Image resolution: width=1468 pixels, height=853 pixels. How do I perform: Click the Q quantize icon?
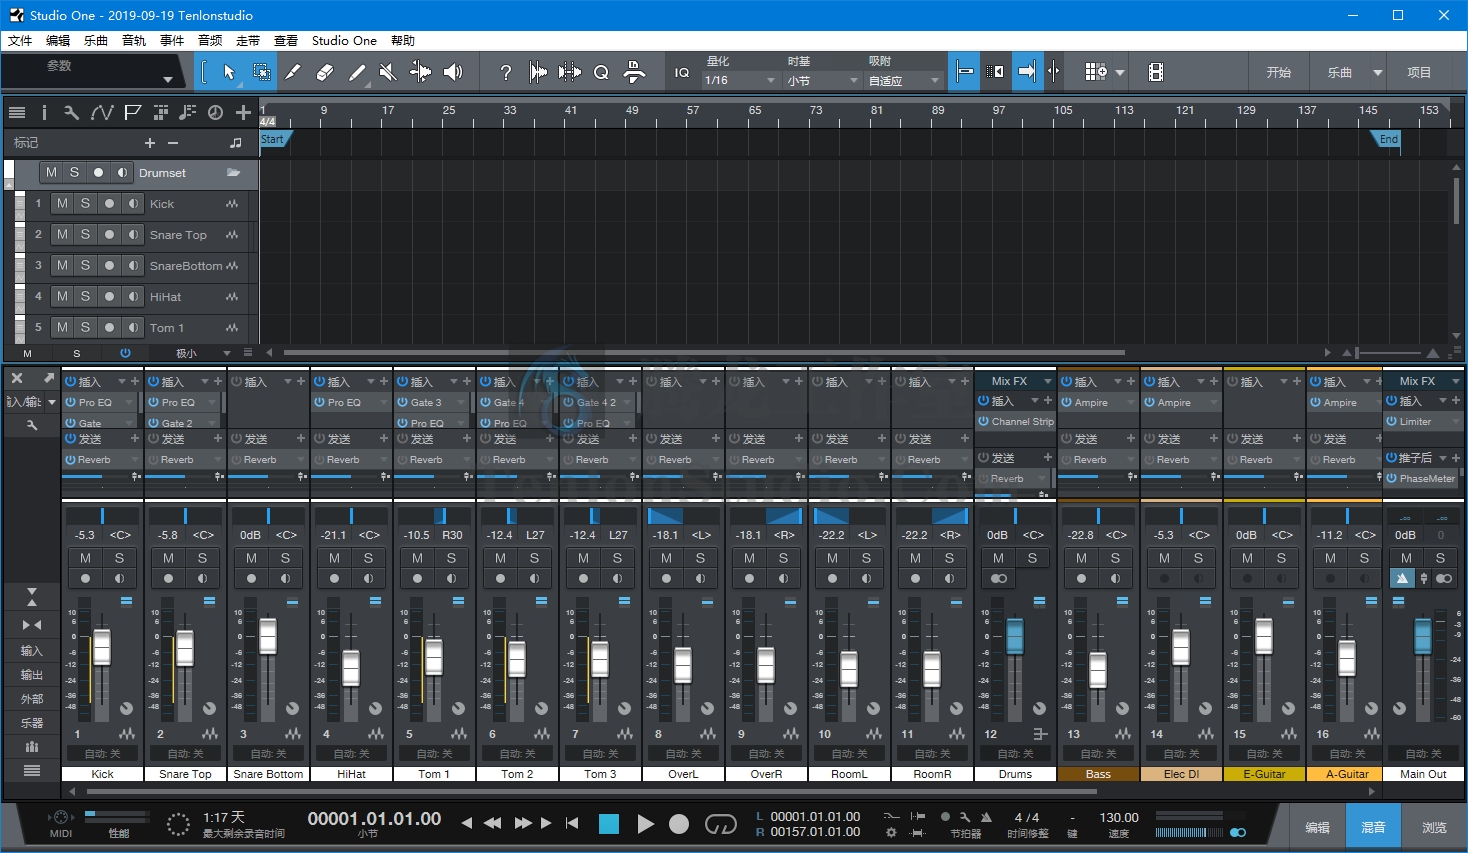pos(601,72)
